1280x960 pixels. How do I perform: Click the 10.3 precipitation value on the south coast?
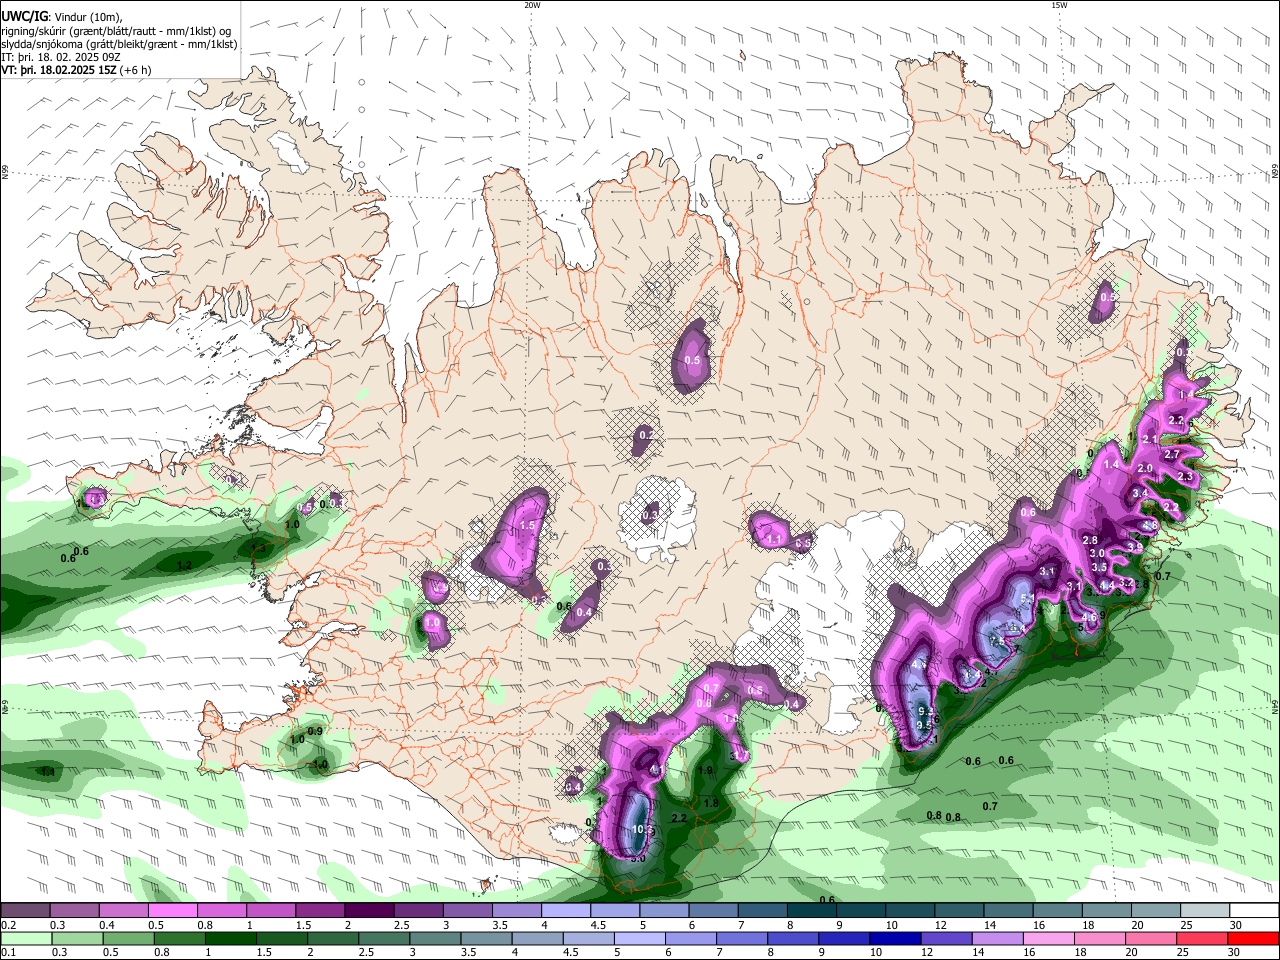pyautogui.click(x=643, y=830)
